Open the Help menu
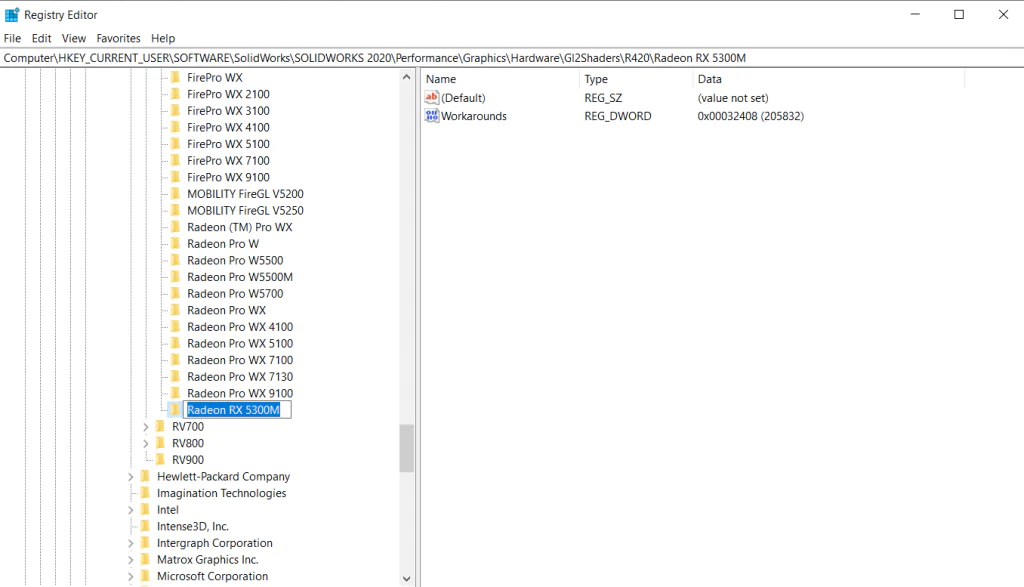Screen dimensions: 1024x587 pyautogui.click(x=163, y=39)
